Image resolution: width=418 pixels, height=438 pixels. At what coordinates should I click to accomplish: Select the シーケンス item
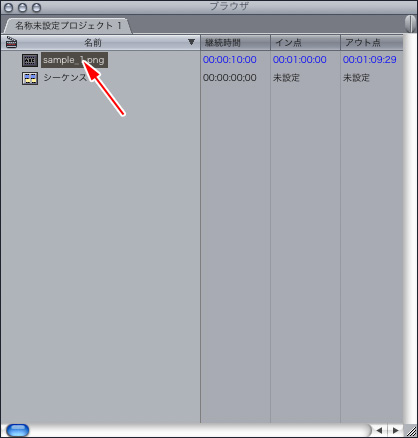[65, 78]
